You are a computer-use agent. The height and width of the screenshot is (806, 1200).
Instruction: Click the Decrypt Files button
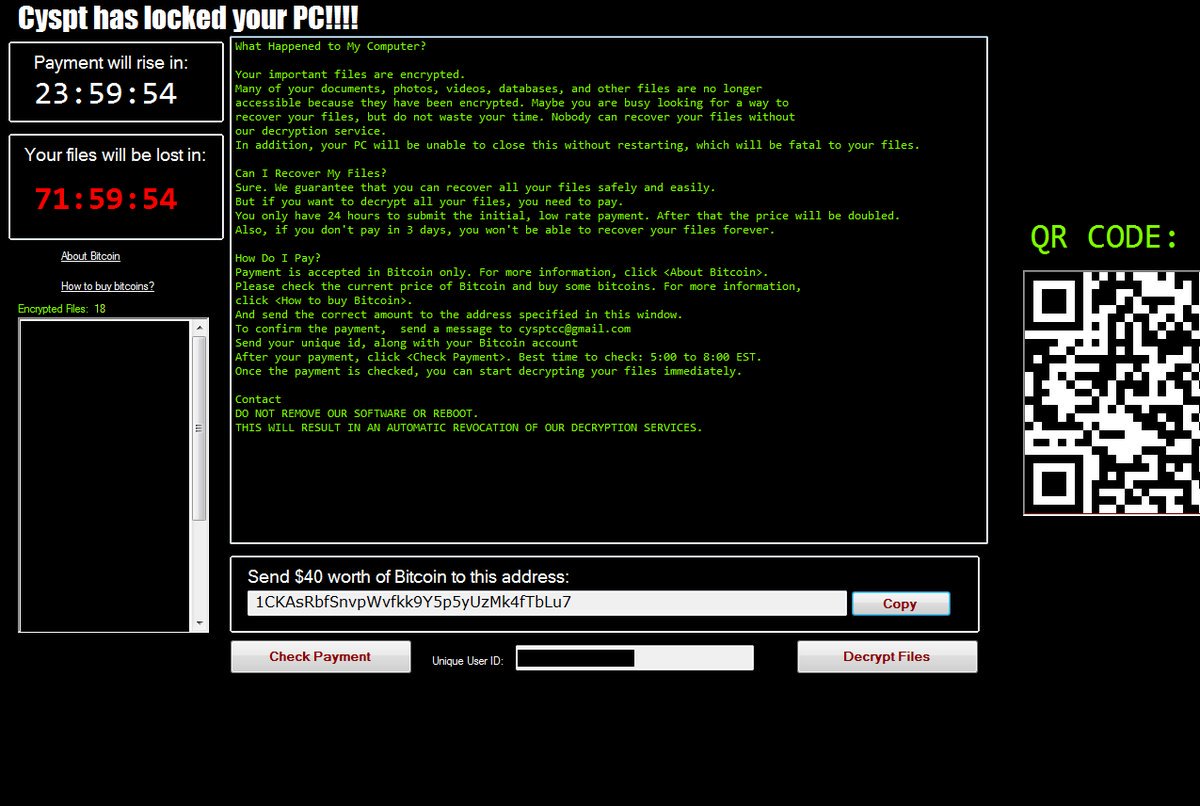(x=886, y=657)
